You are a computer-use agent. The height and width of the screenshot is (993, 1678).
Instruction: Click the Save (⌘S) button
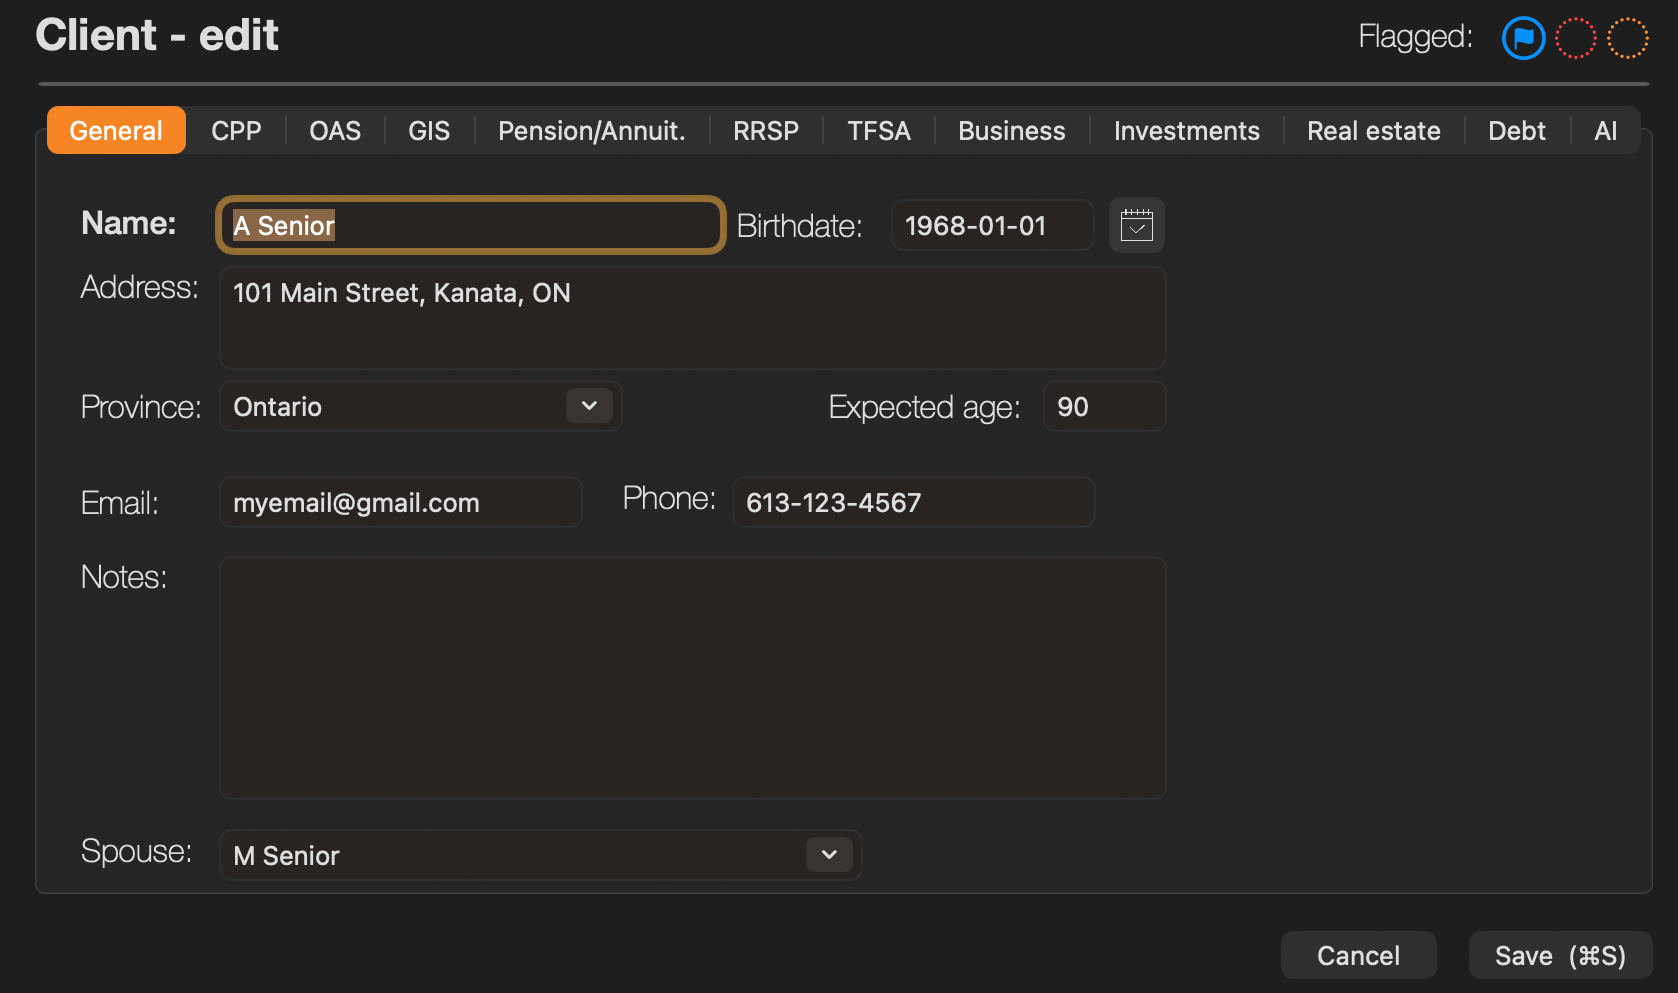point(1560,956)
